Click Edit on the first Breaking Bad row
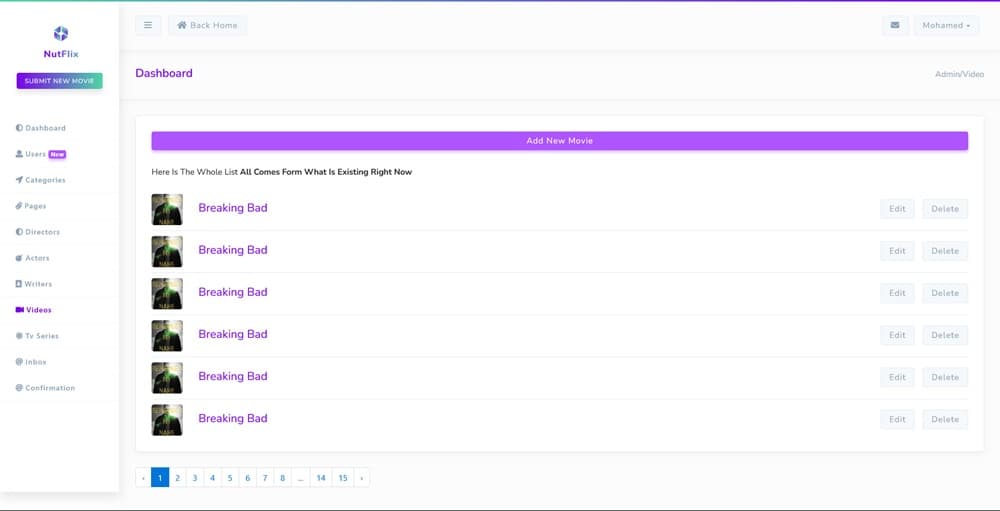The height and width of the screenshot is (511, 1000). [897, 209]
